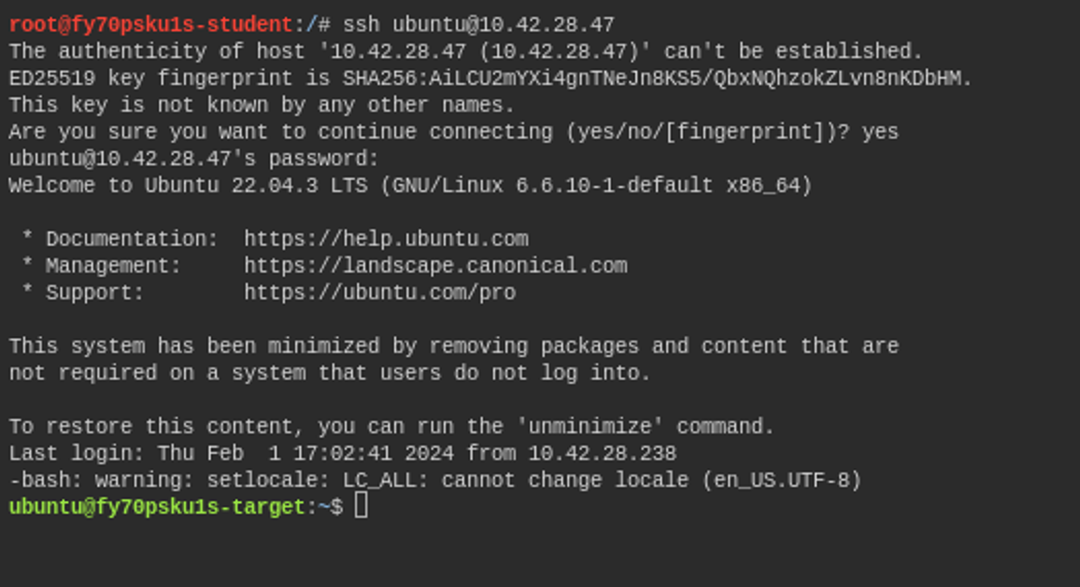Click the https://help.ubuntu.com documentation link
This screenshot has width=1080, height=587.
coord(386,238)
